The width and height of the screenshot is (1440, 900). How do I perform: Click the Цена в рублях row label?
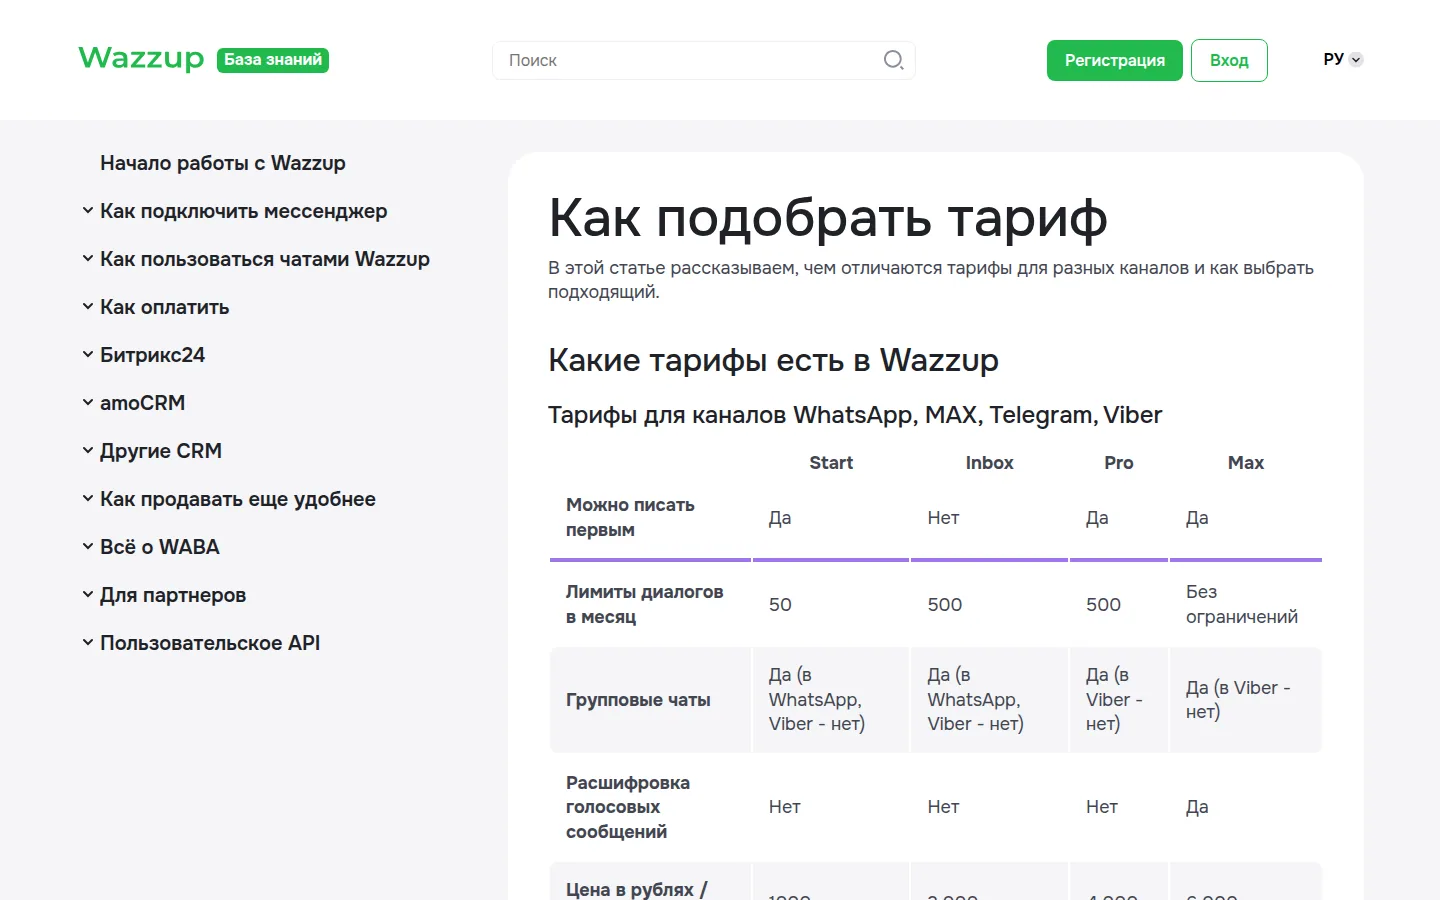pos(636,889)
